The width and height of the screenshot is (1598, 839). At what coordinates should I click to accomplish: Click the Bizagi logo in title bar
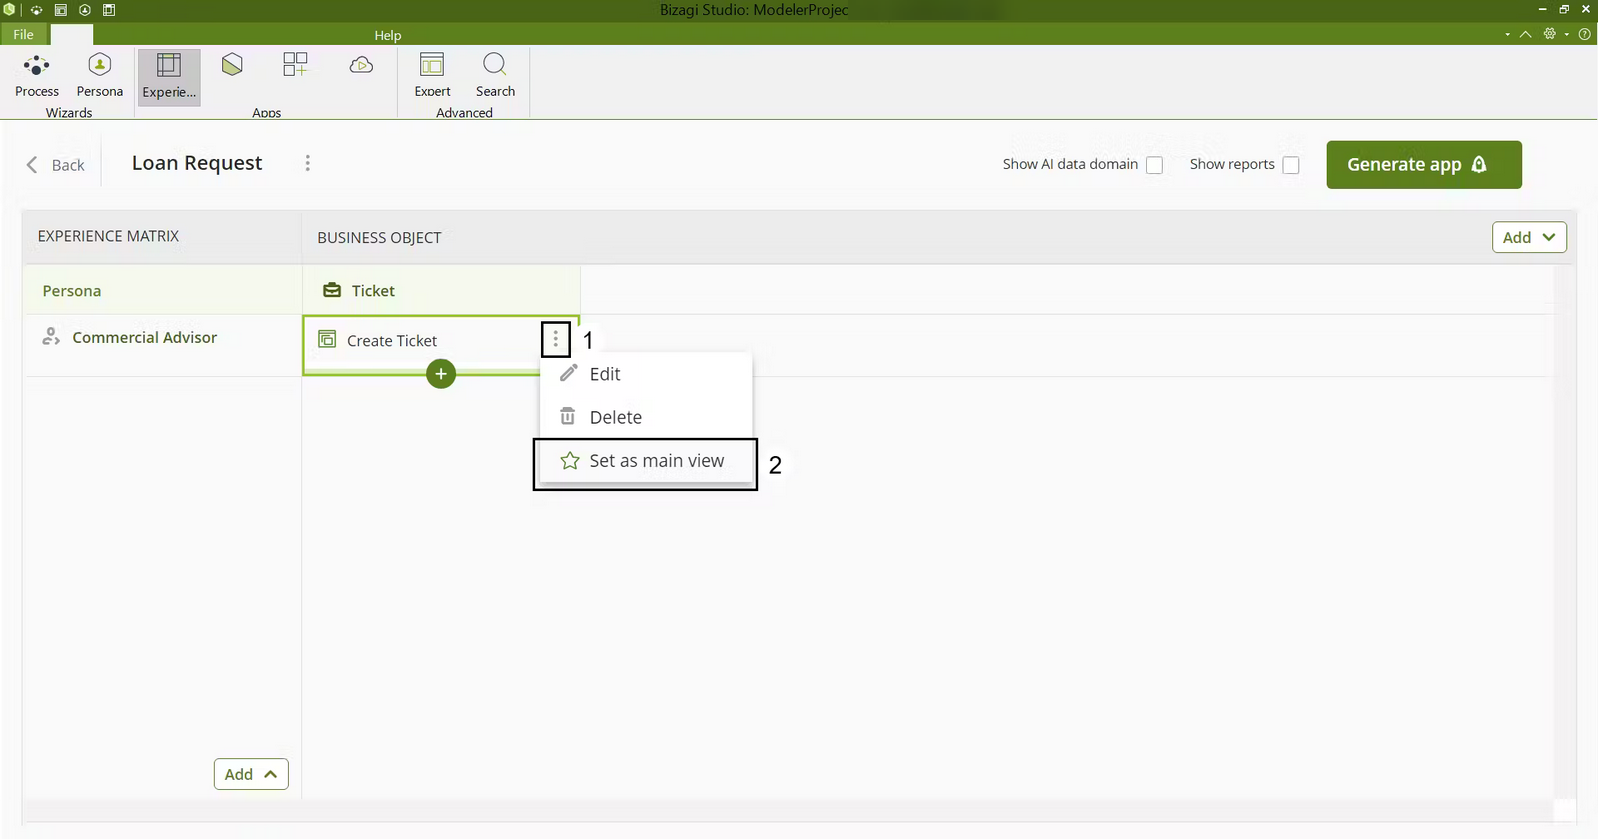click(x=10, y=9)
